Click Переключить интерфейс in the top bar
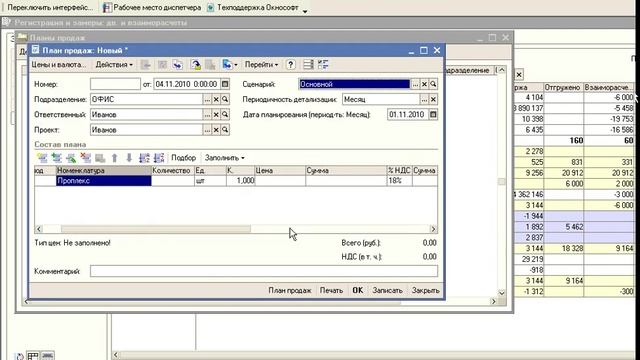 pyautogui.click(x=50, y=7)
